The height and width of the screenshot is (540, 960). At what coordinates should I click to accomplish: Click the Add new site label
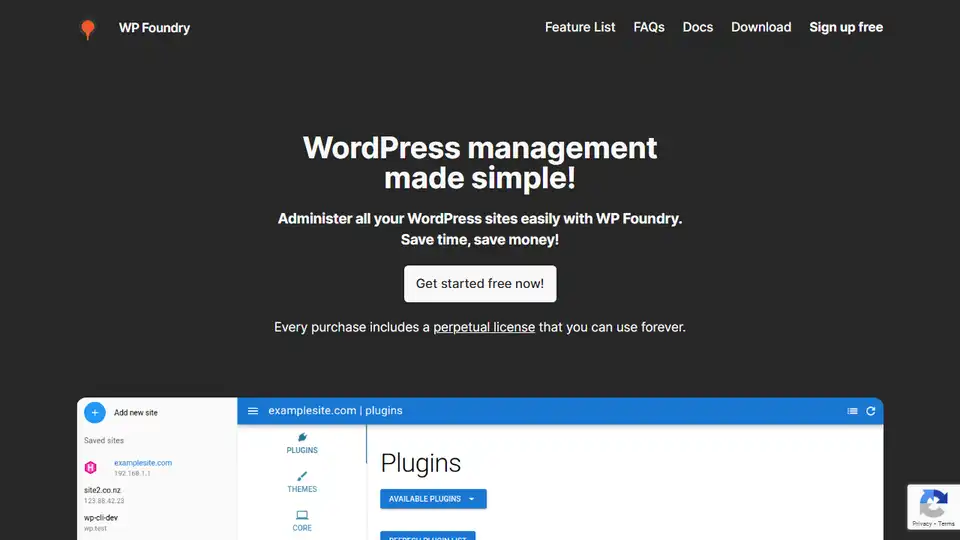136,413
